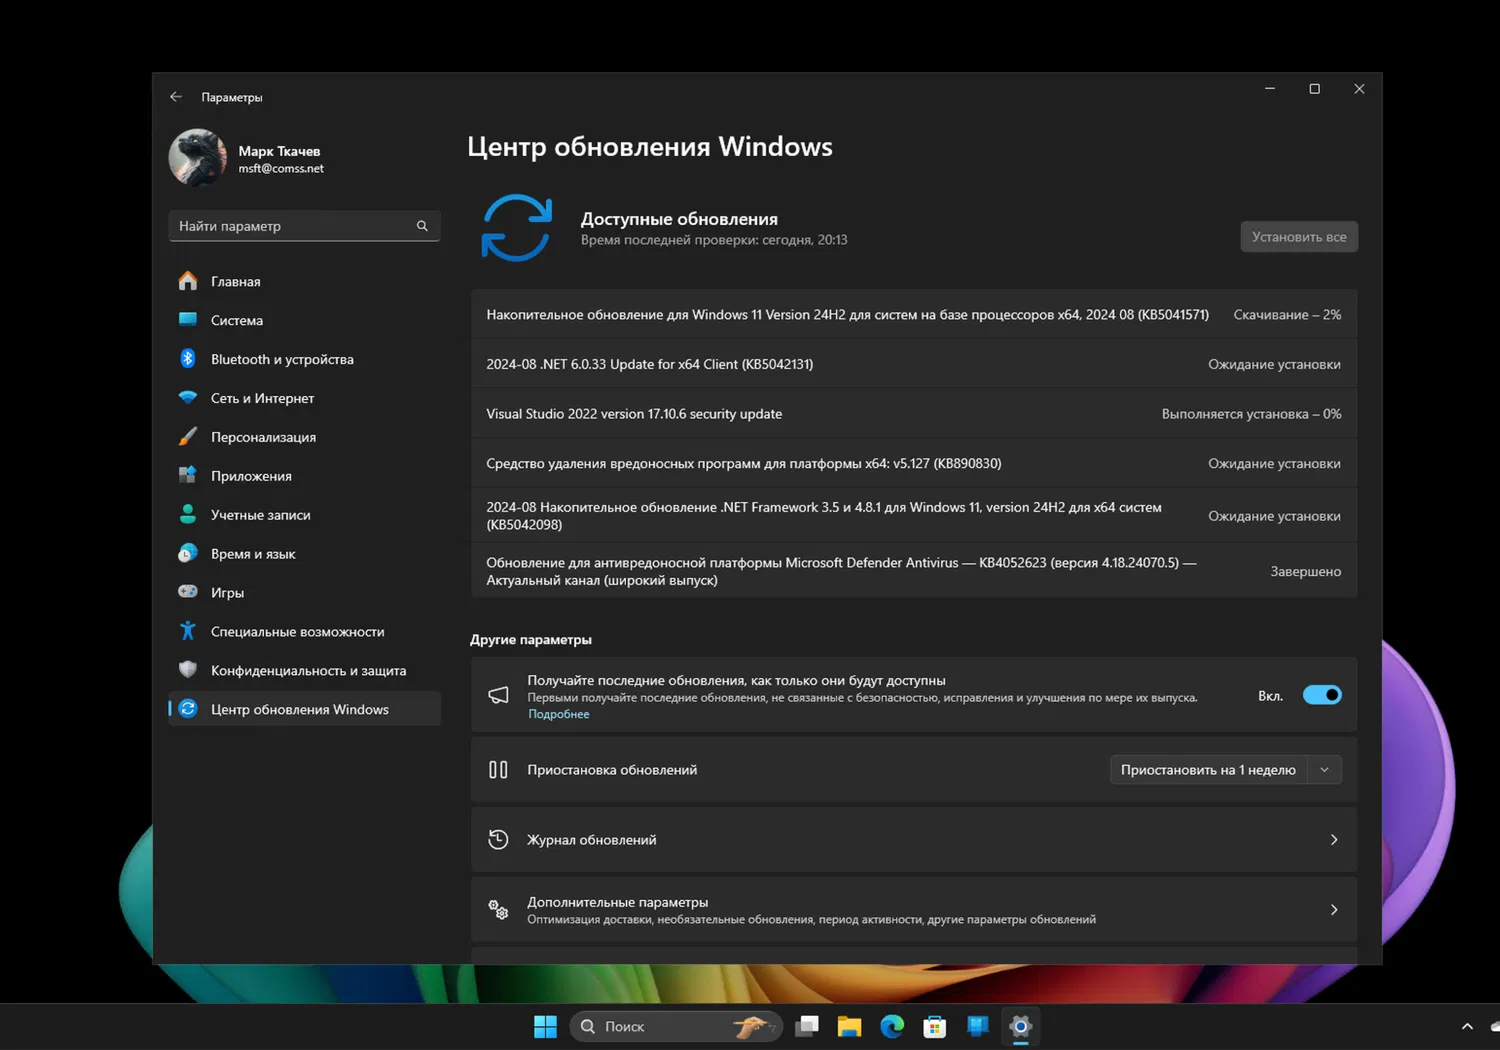The height and width of the screenshot is (1050, 1500).
Task: Turn off the latest updates toggle
Action: pos(1322,695)
